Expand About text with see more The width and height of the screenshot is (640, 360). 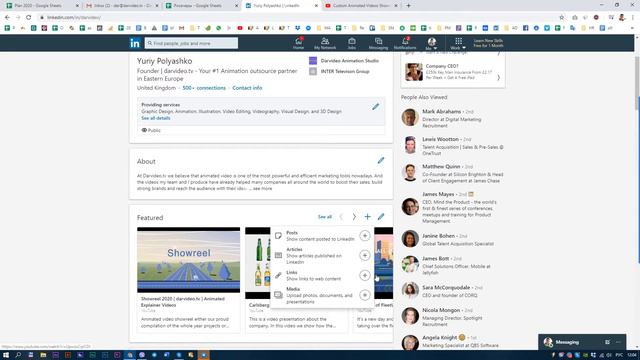coord(262,189)
